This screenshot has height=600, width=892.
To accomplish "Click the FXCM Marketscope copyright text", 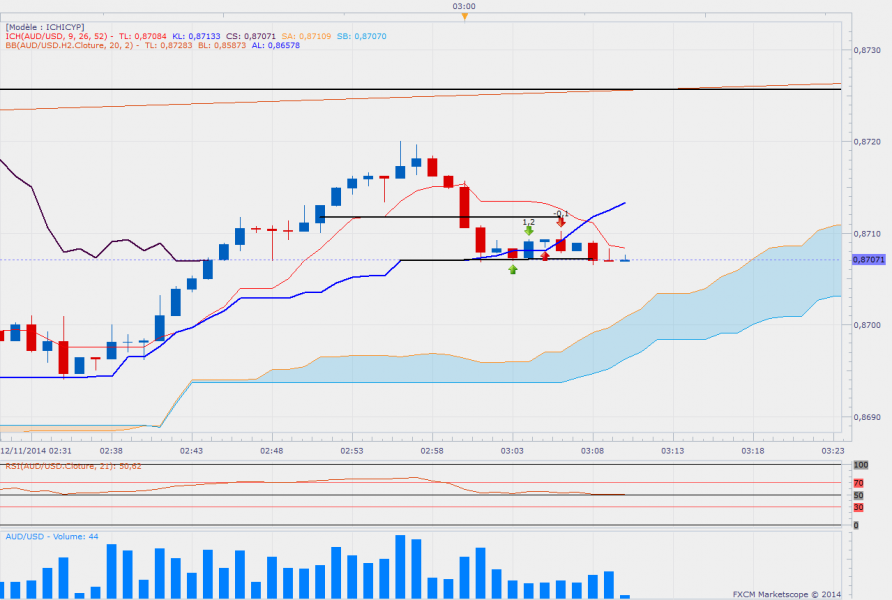I will [x=787, y=592].
